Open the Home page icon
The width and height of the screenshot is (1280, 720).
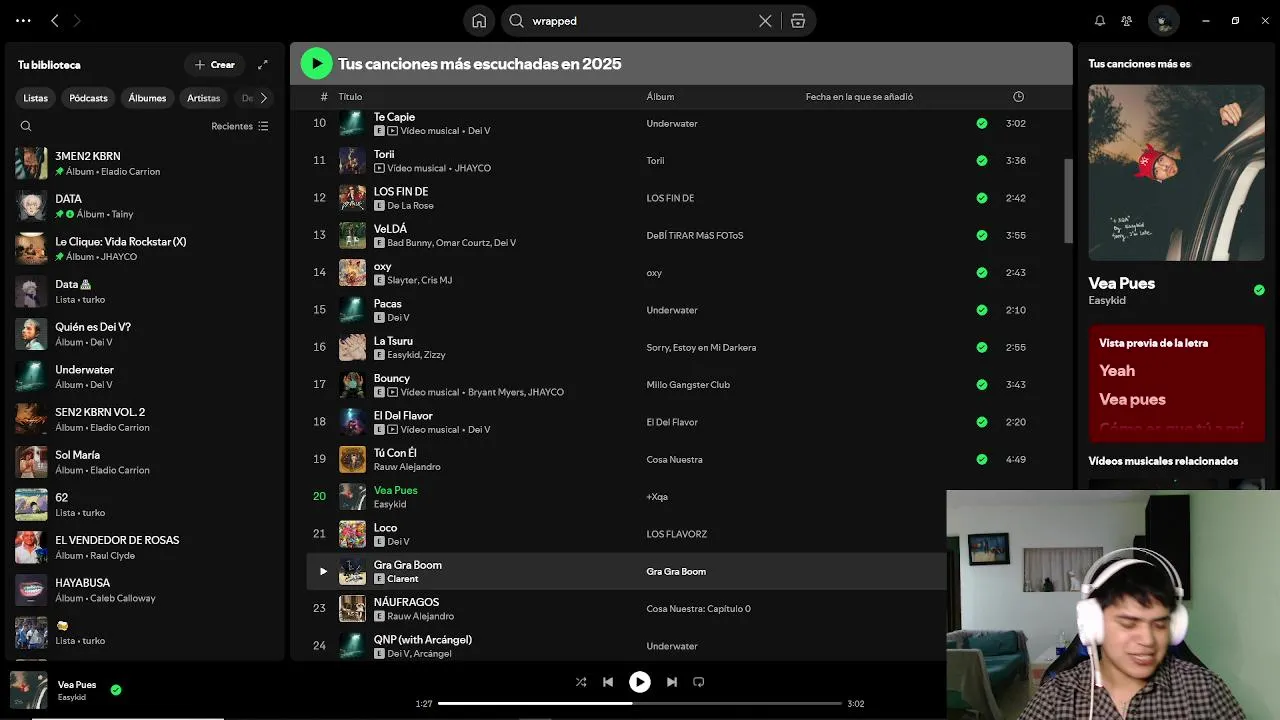pyautogui.click(x=479, y=20)
